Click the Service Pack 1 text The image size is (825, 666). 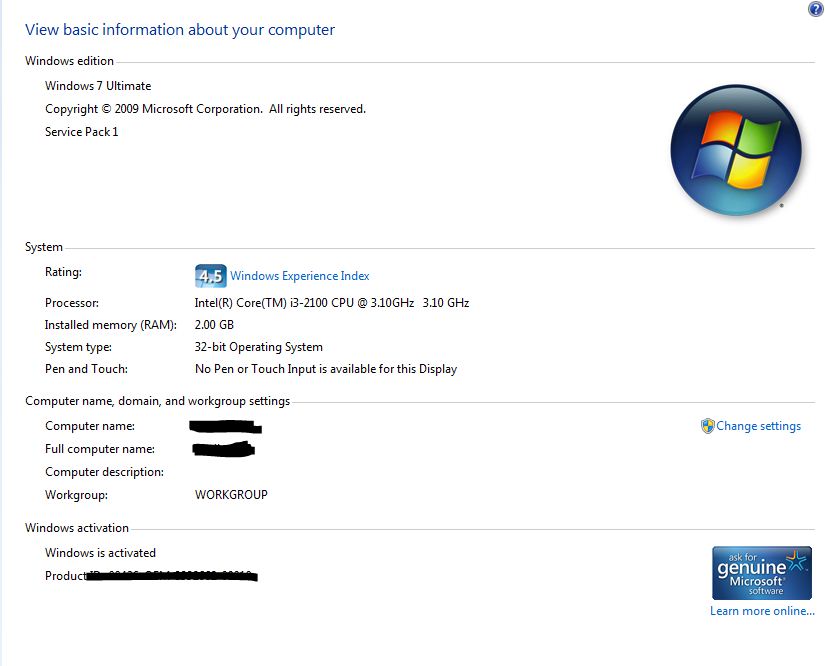82,132
